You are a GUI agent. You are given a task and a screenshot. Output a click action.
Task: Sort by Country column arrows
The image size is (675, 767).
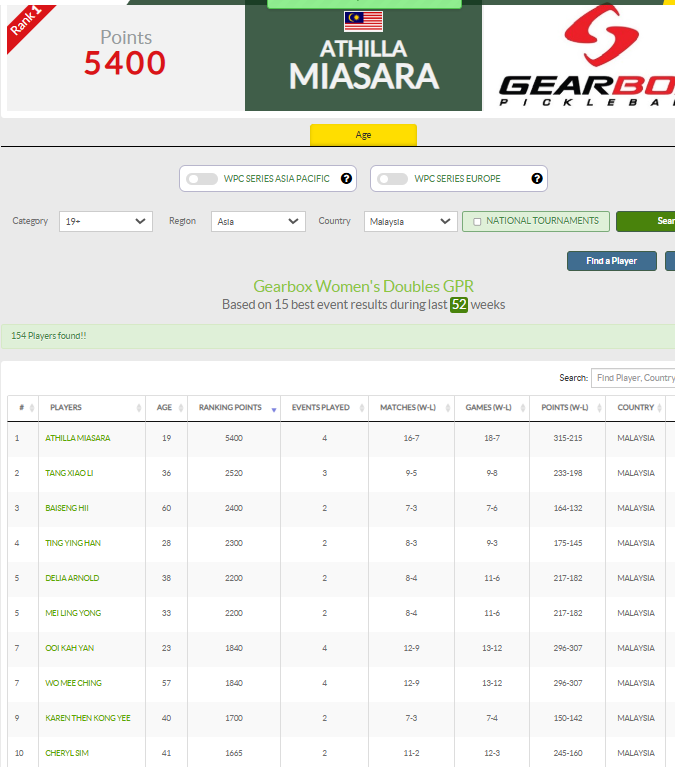[x=659, y=408]
